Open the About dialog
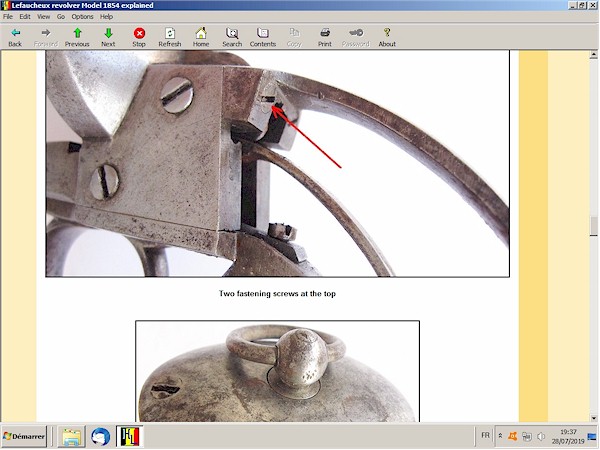This screenshot has width=600, height=450. pyautogui.click(x=387, y=38)
